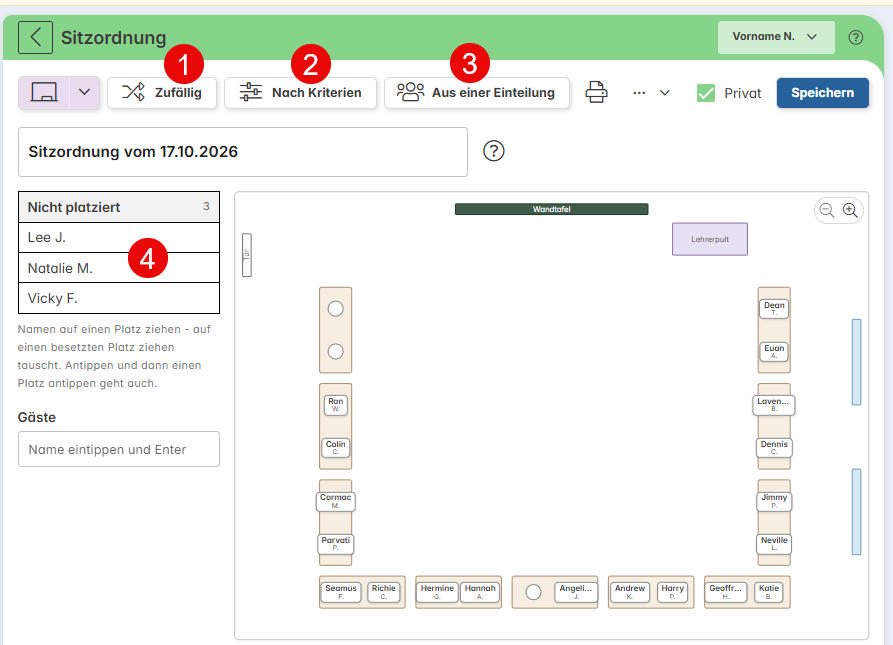
Task: Choose Aus einer Einteilung
Action: [477, 92]
